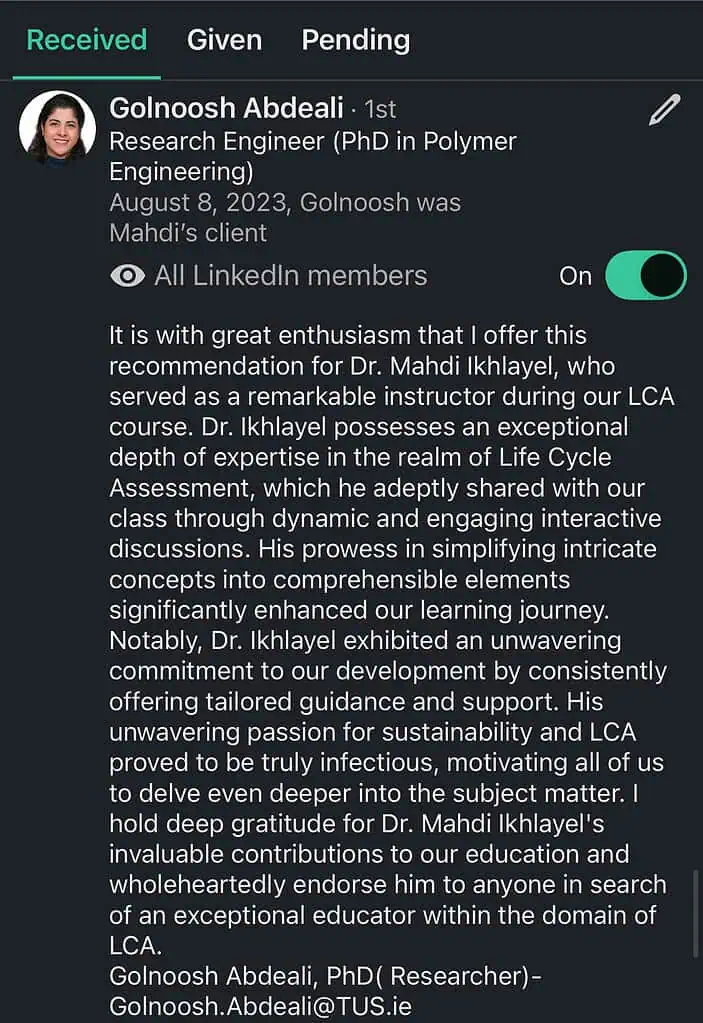
Task: Edit recommendation using the pencil icon
Action: click(x=664, y=110)
